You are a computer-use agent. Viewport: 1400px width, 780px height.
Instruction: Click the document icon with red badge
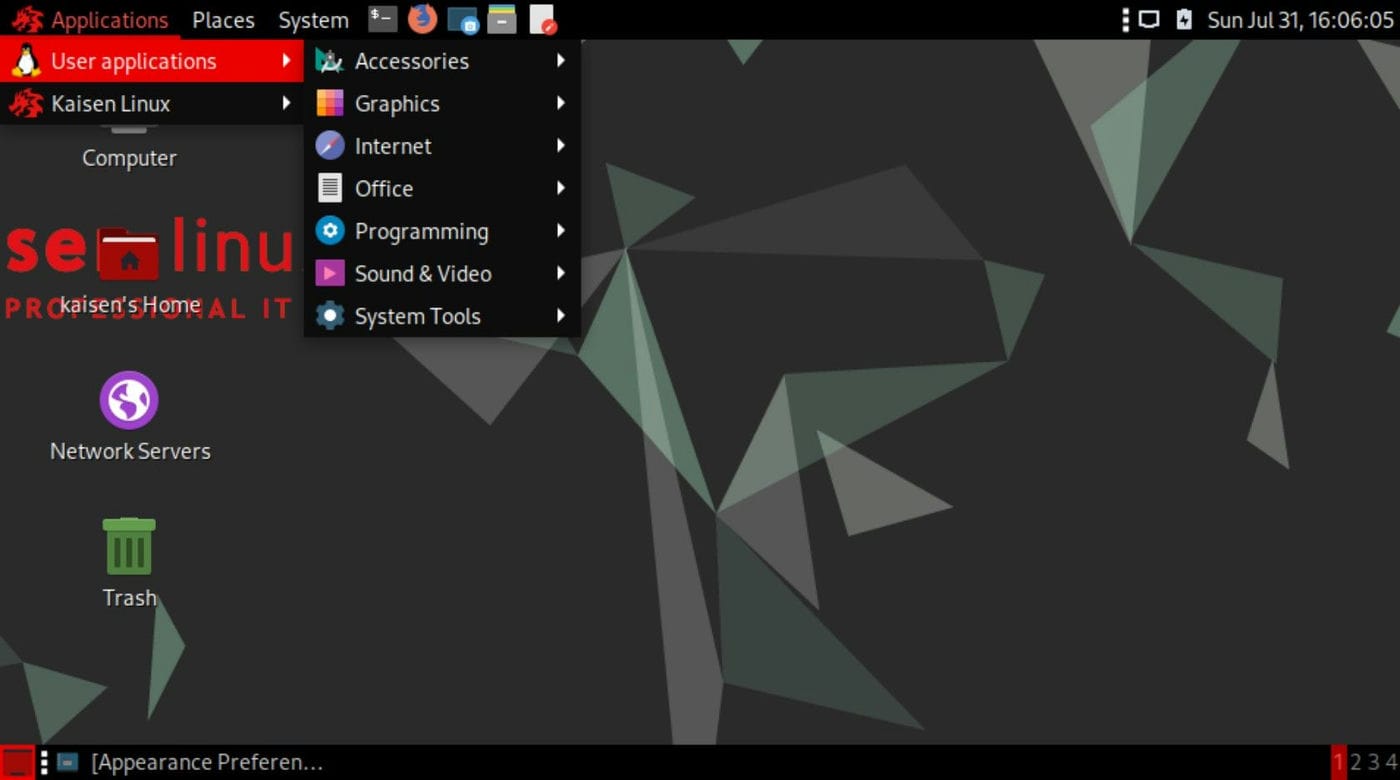[x=543, y=18]
